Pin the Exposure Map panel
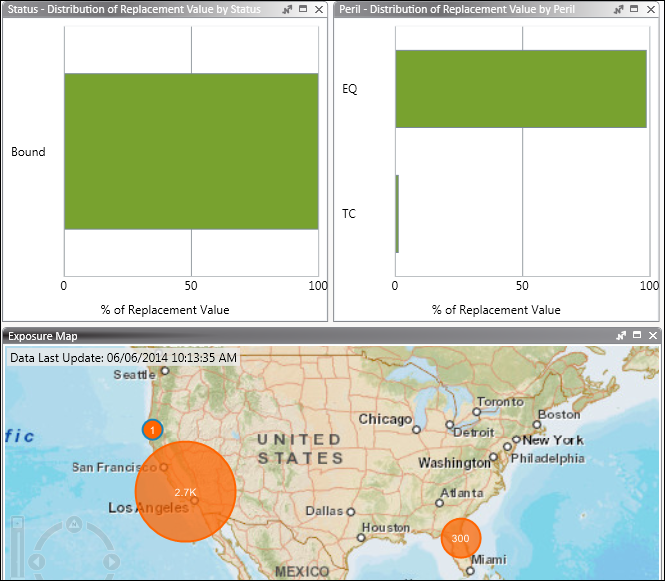 point(621,336)
